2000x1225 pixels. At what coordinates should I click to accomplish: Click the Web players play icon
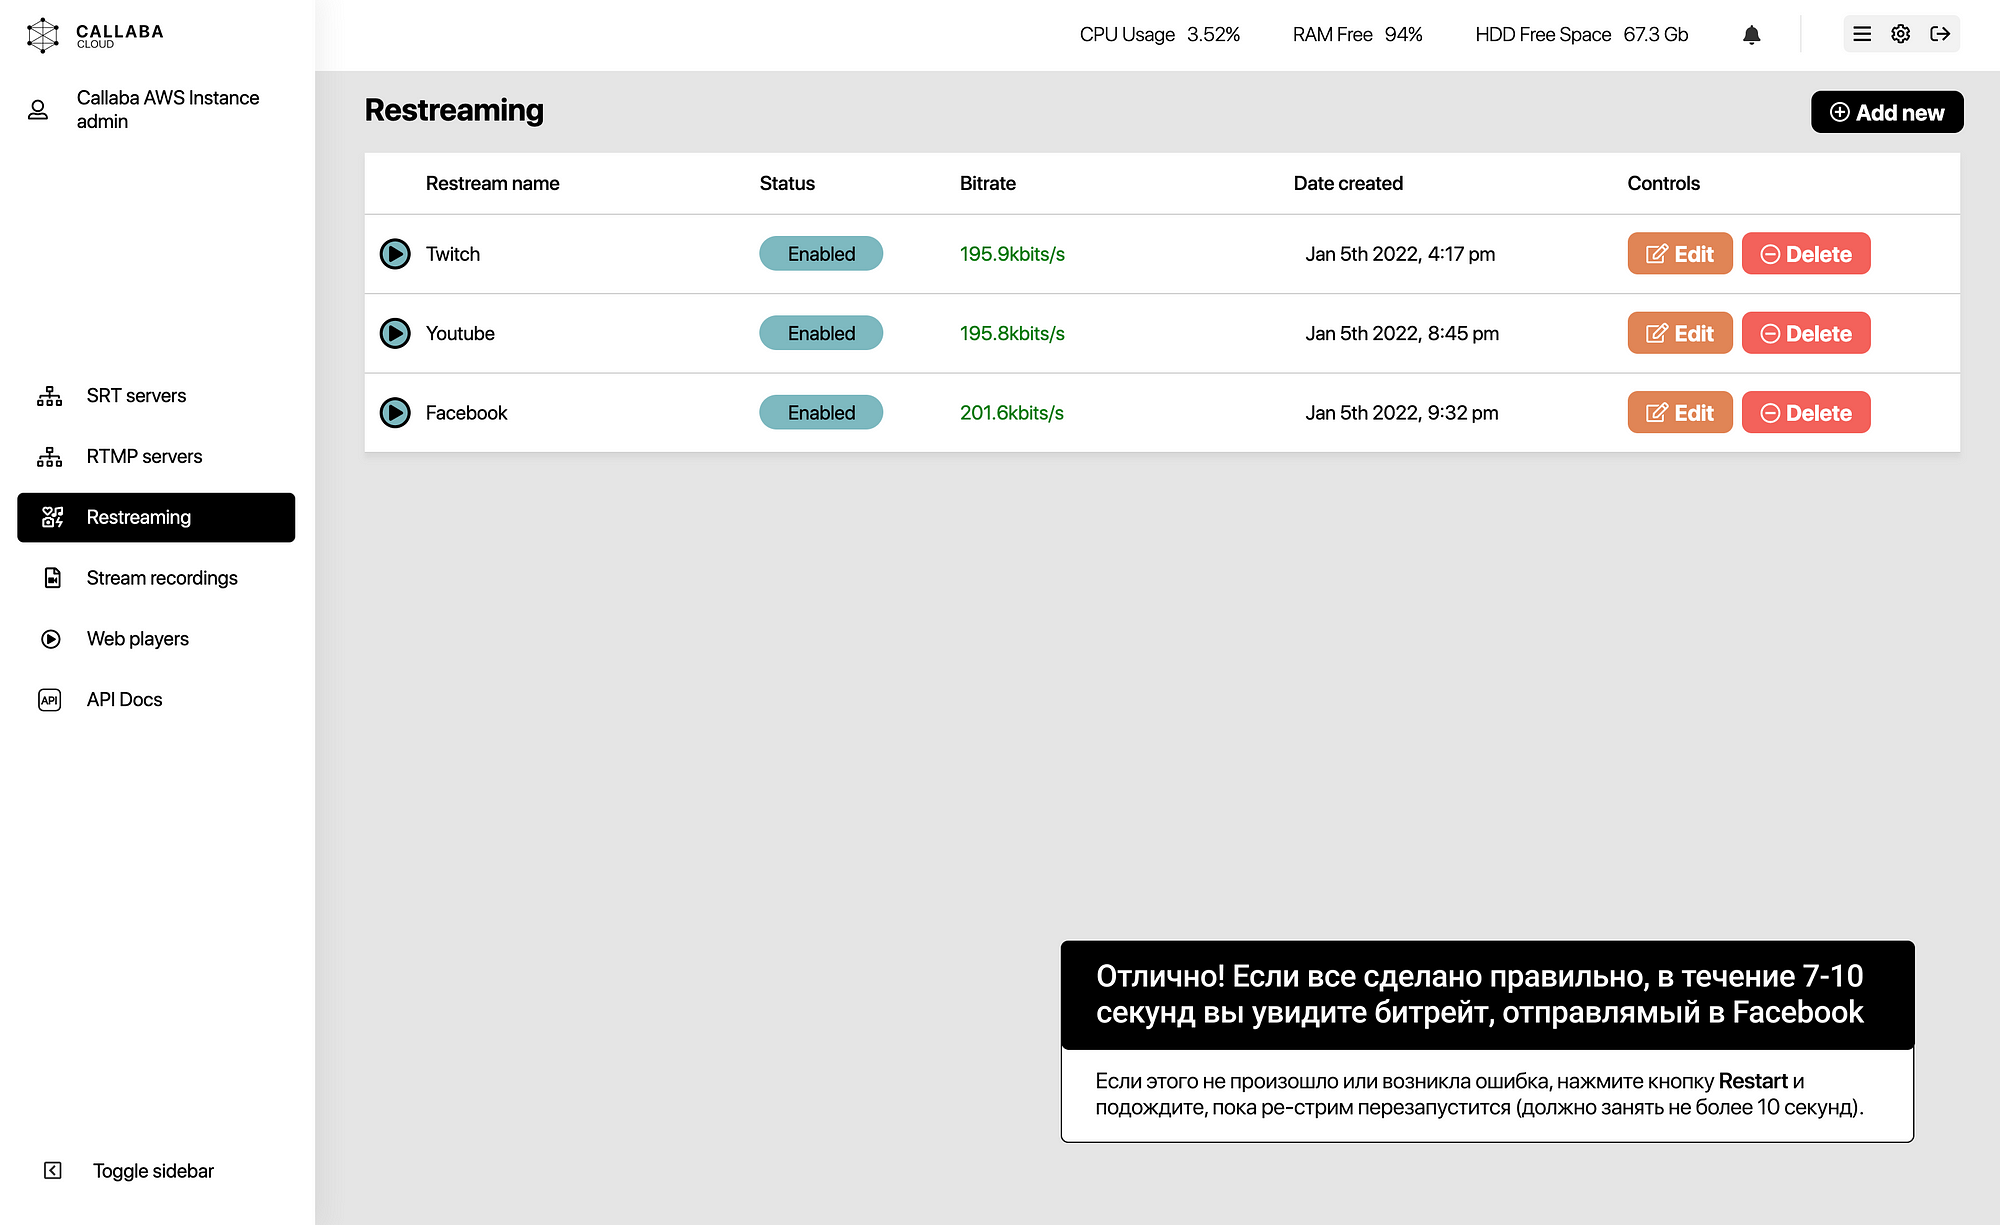(51, 639)
